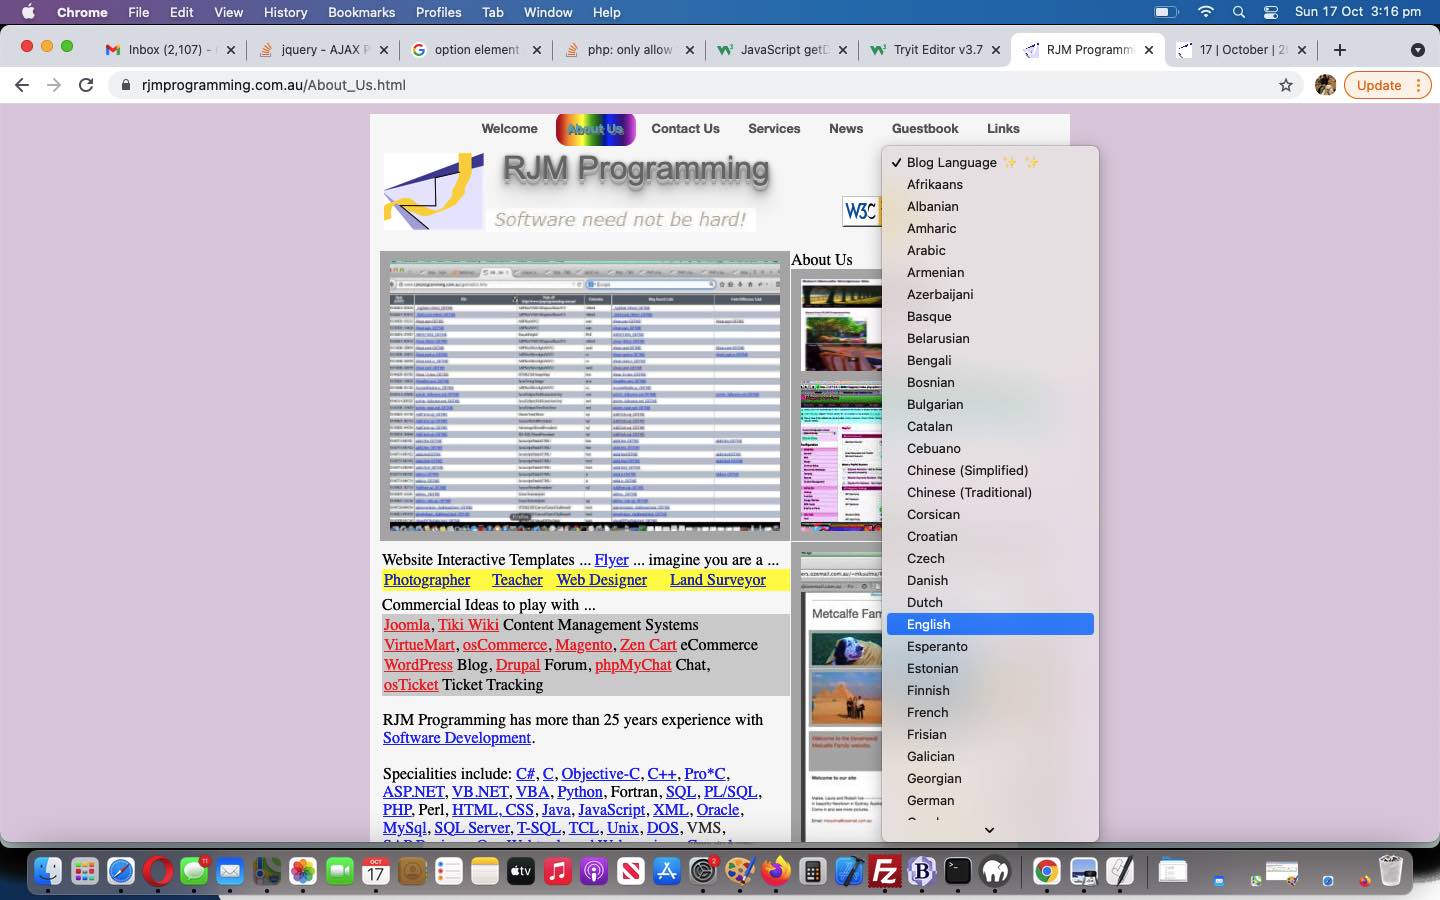Open Terminal from the Dock

coord(958,872)
